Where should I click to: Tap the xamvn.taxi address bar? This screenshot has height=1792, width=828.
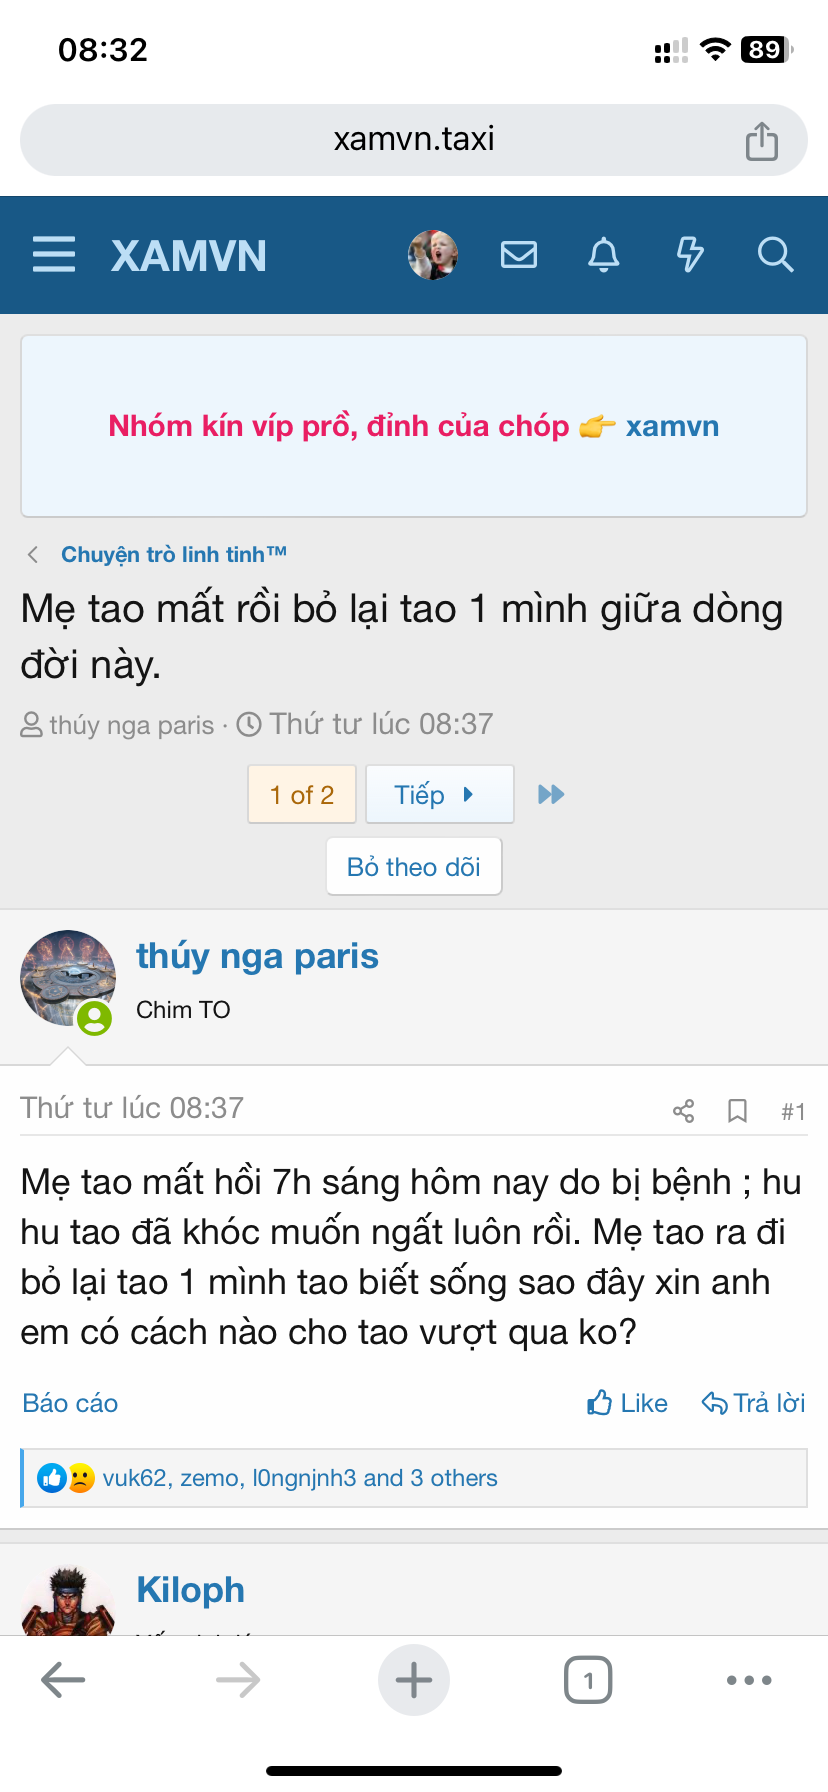point(414,139)
